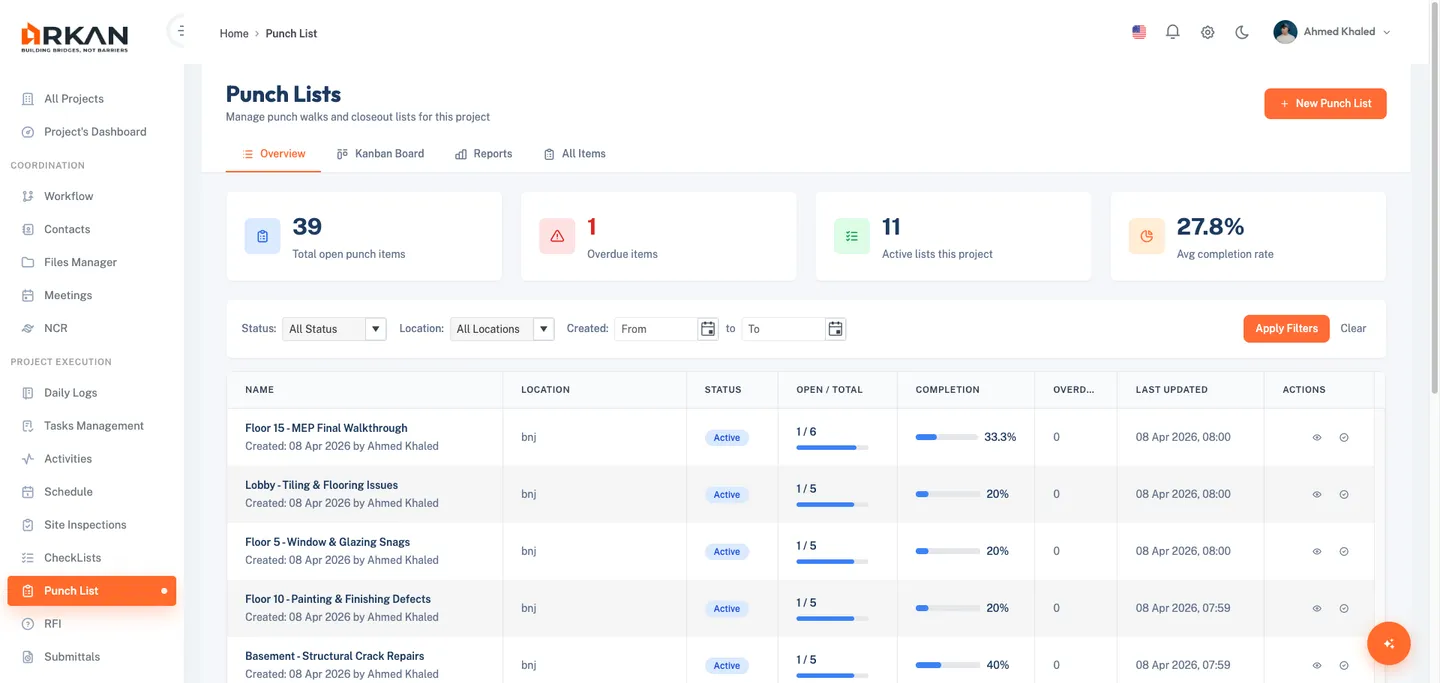Open the Ahmed Khaled user menu
The height and width of the screenshot is (683, 1440).
tap(1332, 32)
